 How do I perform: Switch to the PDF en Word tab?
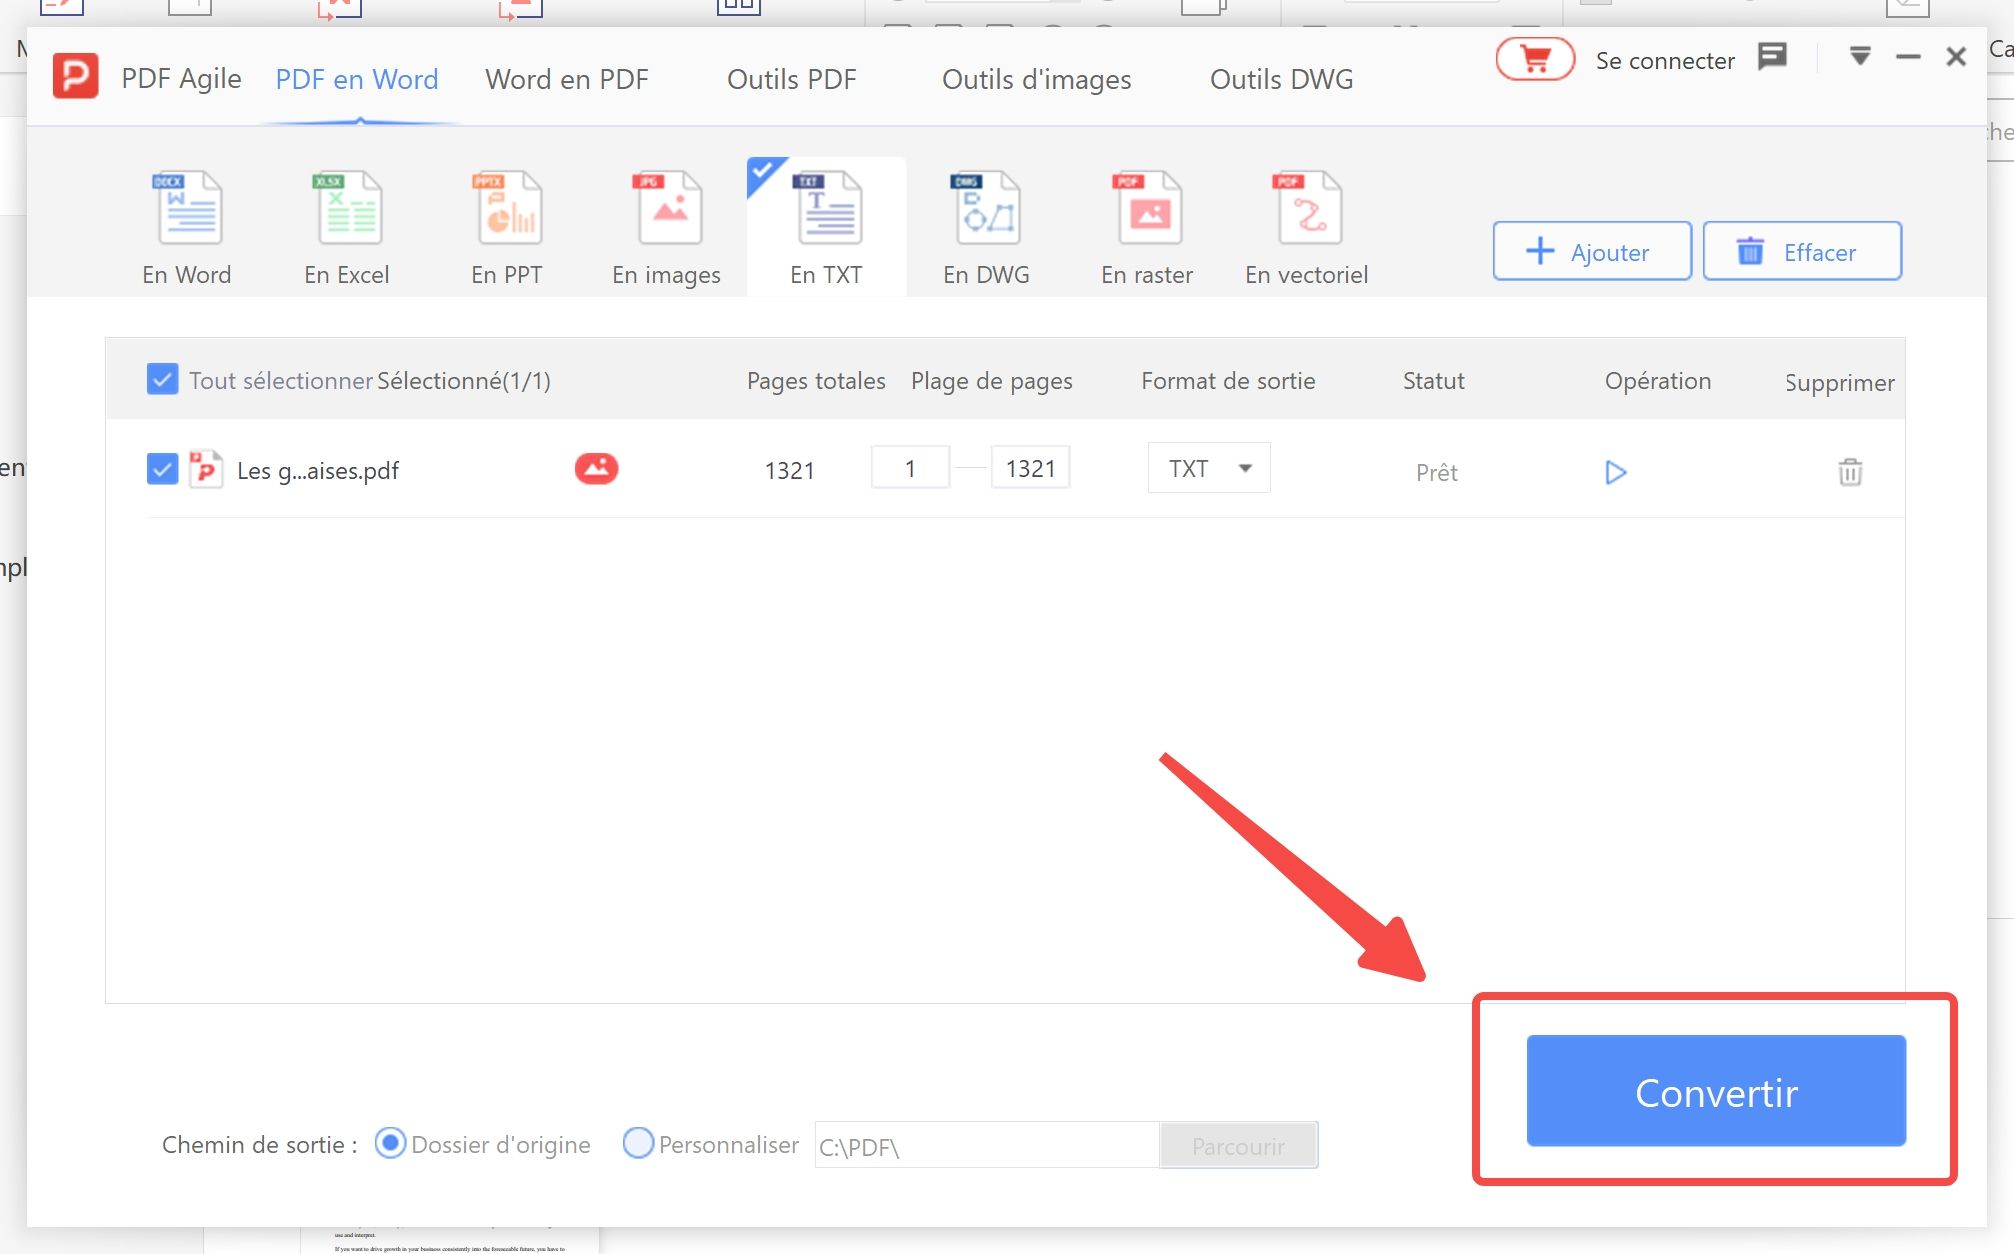pos(357,79)
